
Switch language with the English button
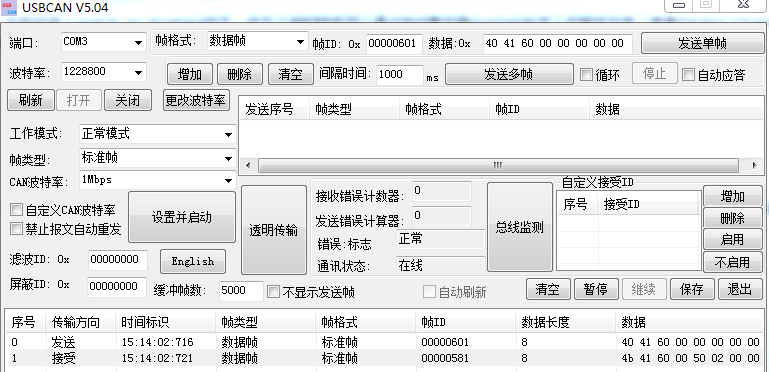click(x=193, y=261)
